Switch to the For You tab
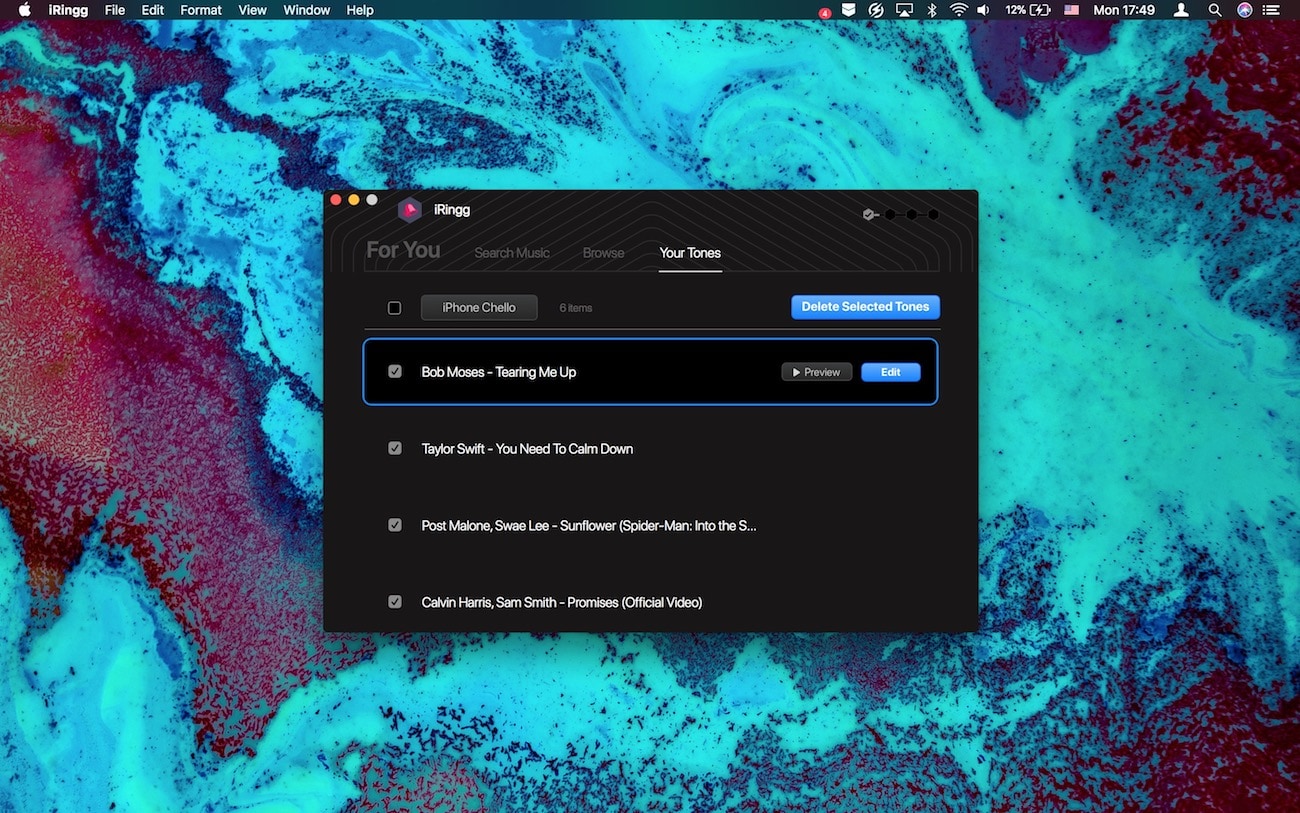Viewport: 1300px width, 813px height. tap(403, 250)
